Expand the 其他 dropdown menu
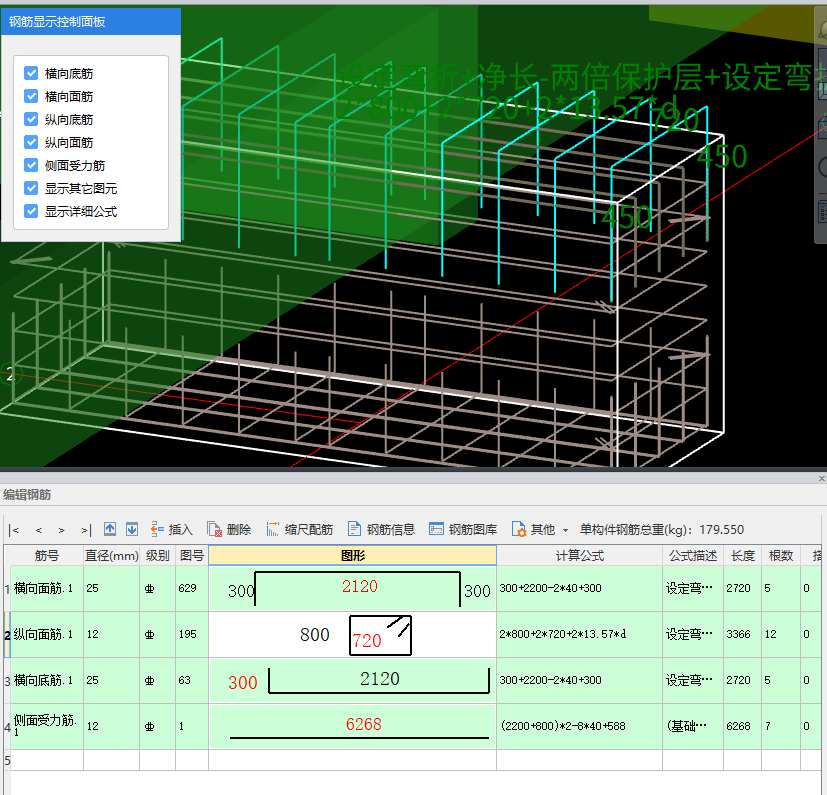Viewport: 827px width, 795px height. point(541,529)
